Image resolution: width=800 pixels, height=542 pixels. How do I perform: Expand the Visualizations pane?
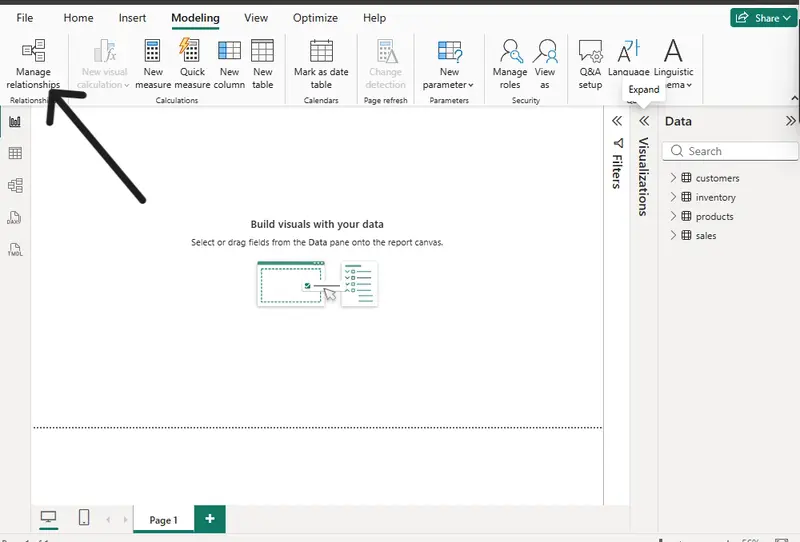(644, 121)
